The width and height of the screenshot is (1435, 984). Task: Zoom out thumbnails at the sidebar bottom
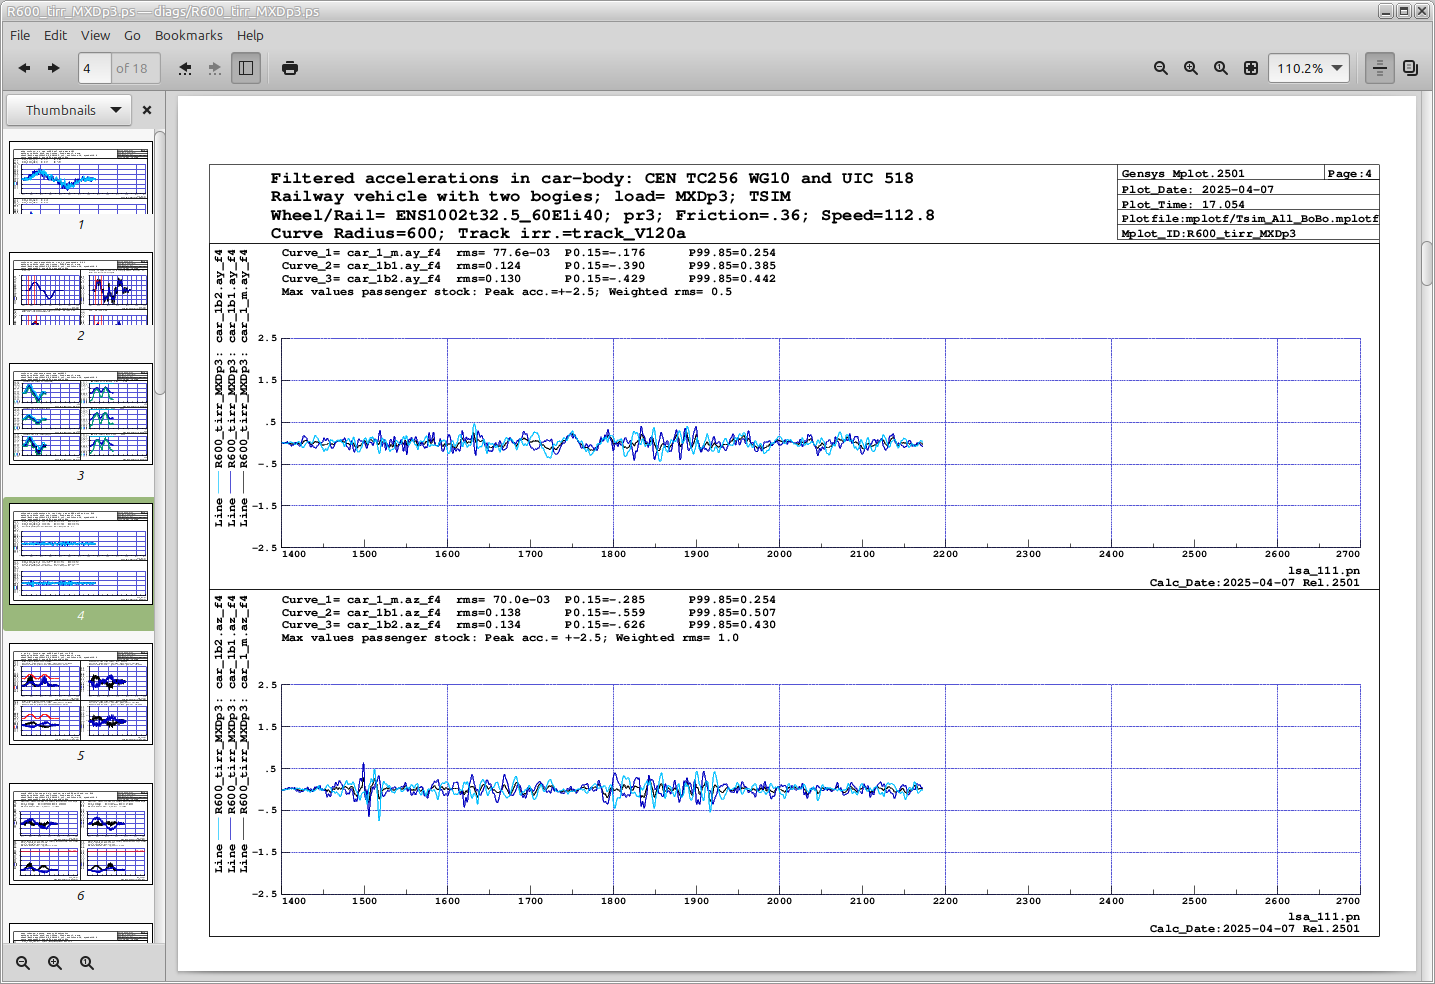point(23,963)
